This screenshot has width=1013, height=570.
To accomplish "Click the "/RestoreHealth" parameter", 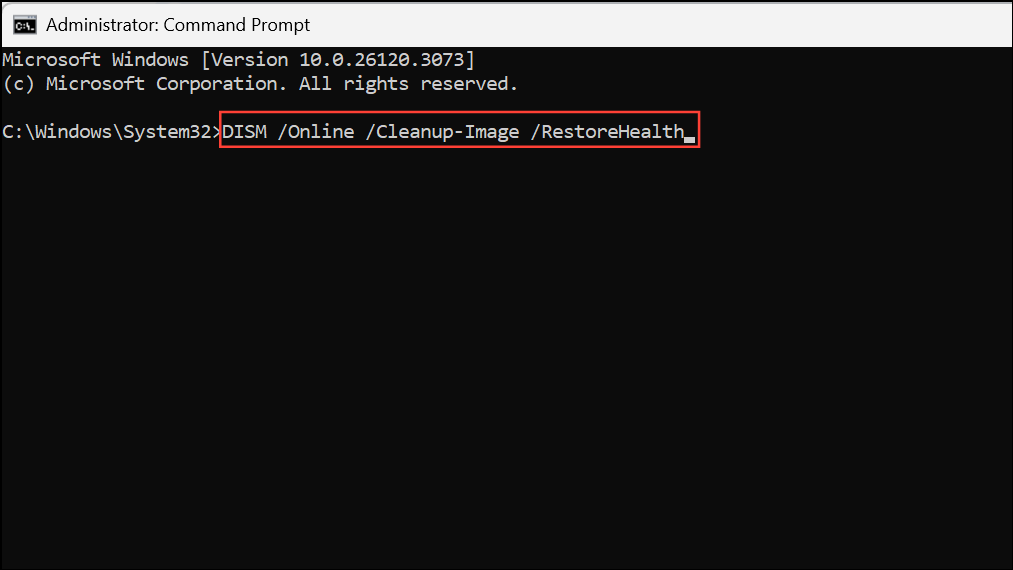I will [x=607, y=132].
